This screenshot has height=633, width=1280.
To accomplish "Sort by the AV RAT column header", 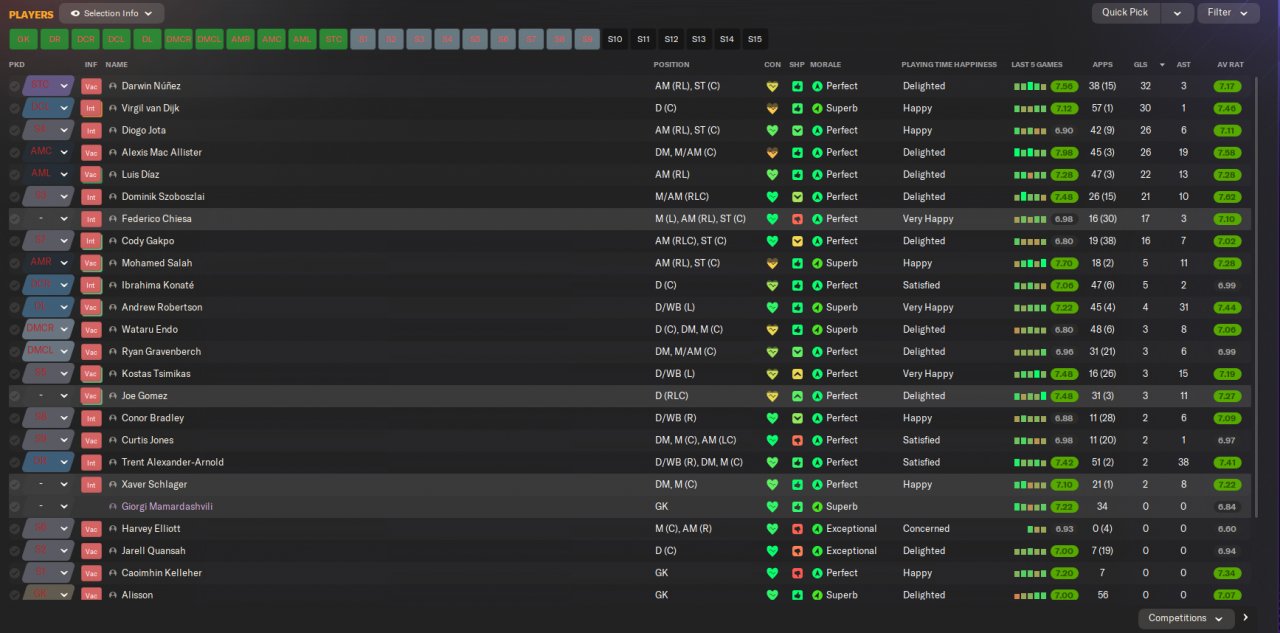I will coord(1230,64).
